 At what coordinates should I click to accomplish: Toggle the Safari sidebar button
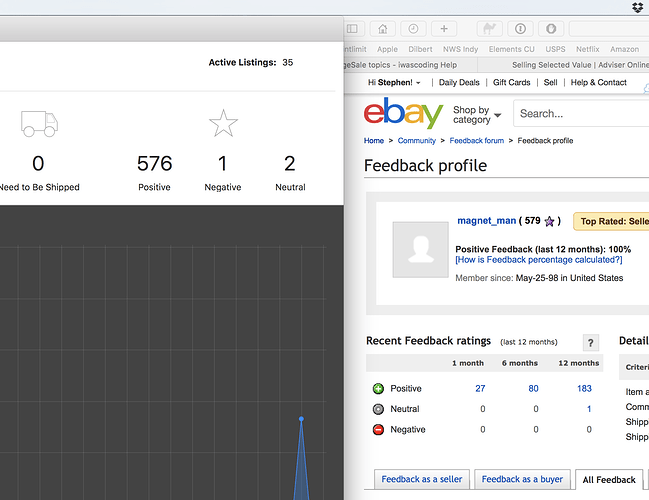(x=352, y=29)
